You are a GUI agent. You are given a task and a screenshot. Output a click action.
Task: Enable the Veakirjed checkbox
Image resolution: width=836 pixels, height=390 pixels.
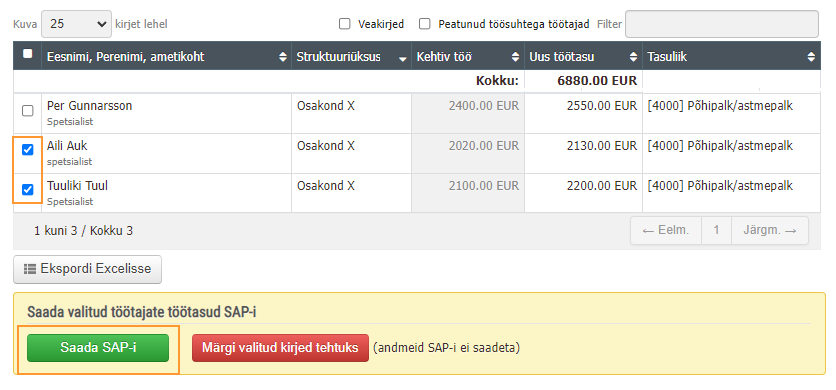[345, 24]
